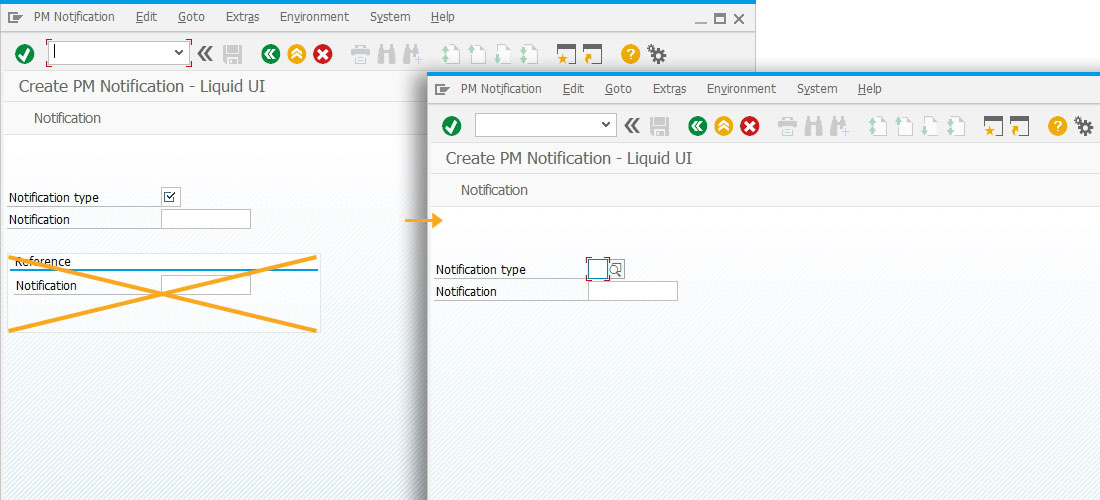Click green Enter checkmark in back window
Viewport: 1100px width, 500px height.
pos(25,54)
